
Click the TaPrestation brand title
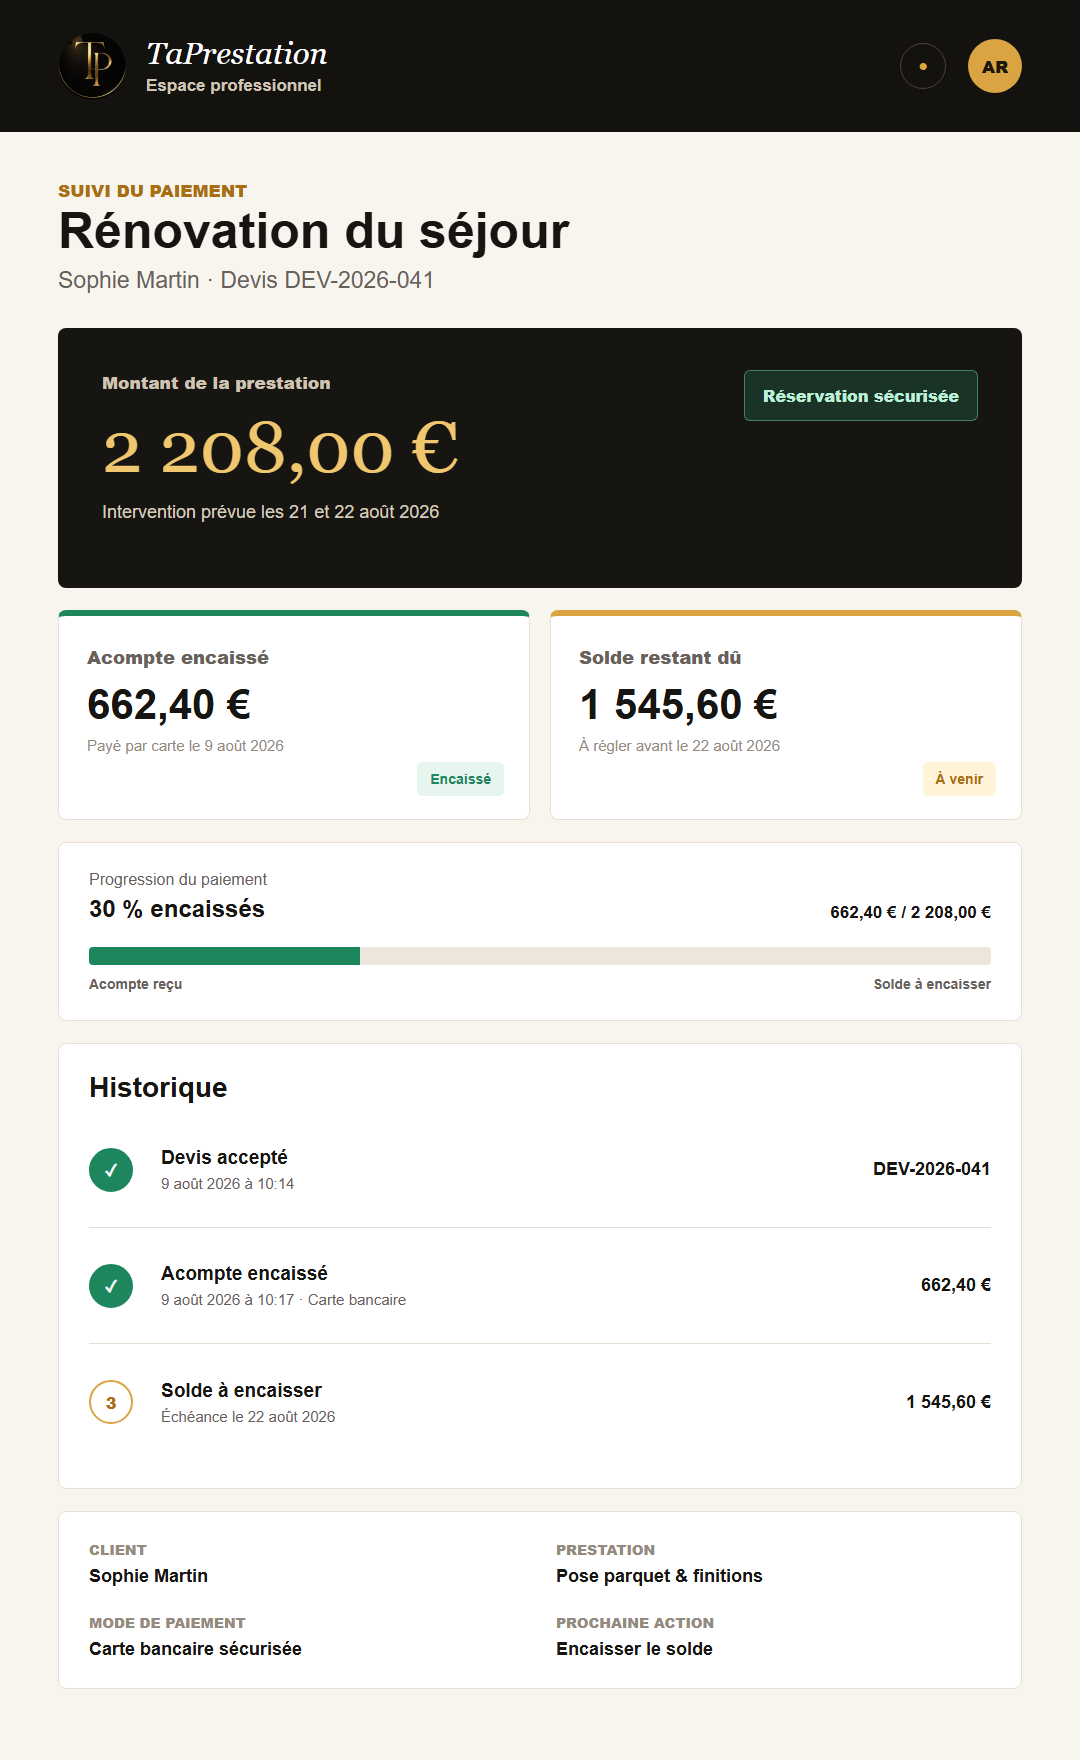(x=237, y=54)
